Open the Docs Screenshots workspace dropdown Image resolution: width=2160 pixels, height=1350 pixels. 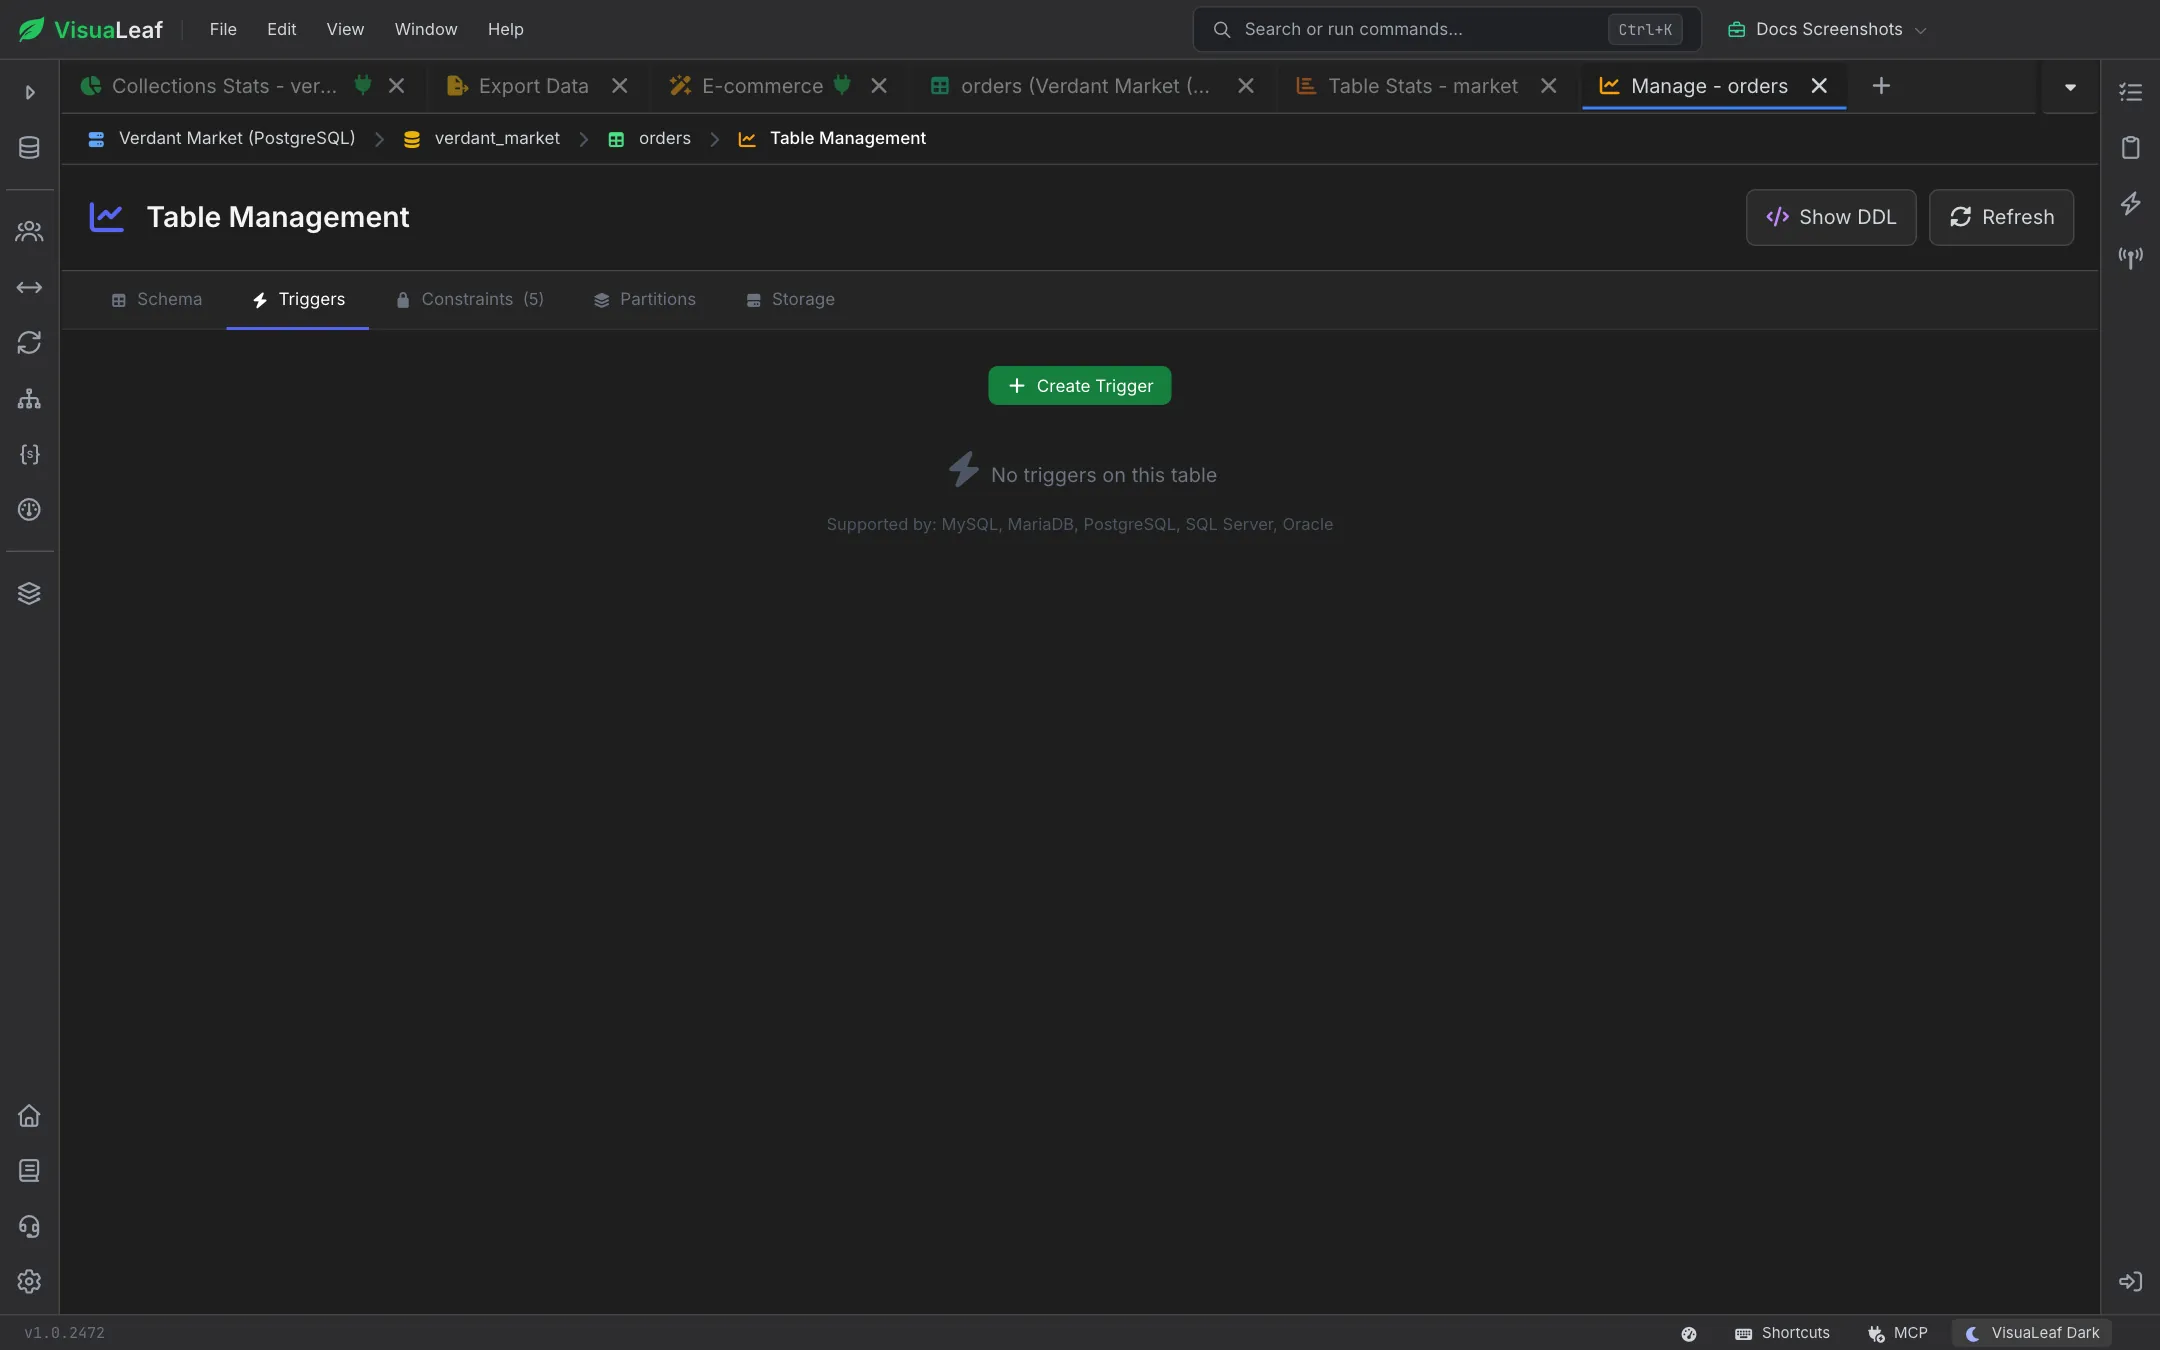click(1826, 29)
